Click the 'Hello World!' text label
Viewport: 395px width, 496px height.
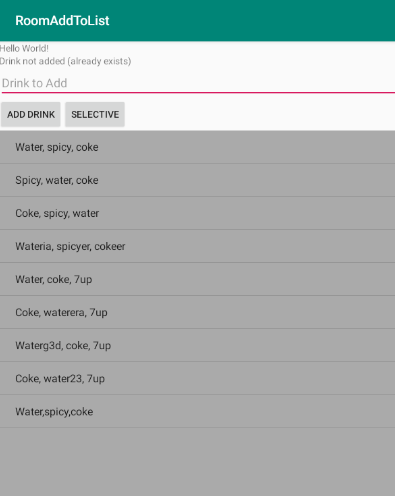click(24, 48)
